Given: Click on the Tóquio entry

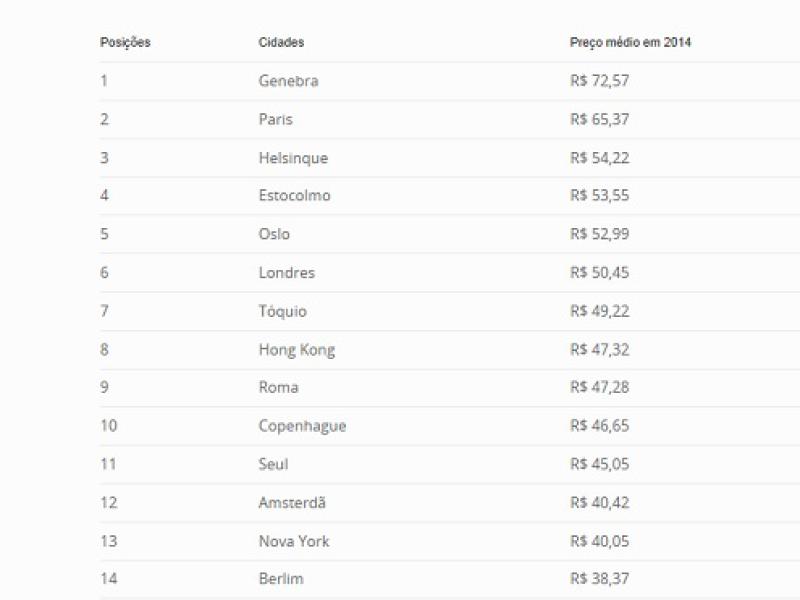Looking at the screenshot, I should tap(282, 311).
